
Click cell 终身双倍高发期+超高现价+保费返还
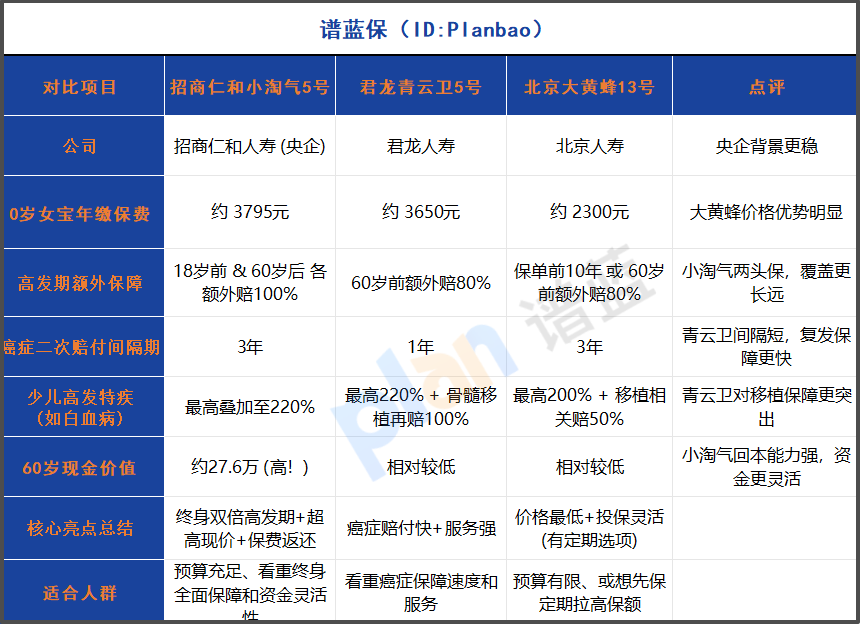pos(250,529)
